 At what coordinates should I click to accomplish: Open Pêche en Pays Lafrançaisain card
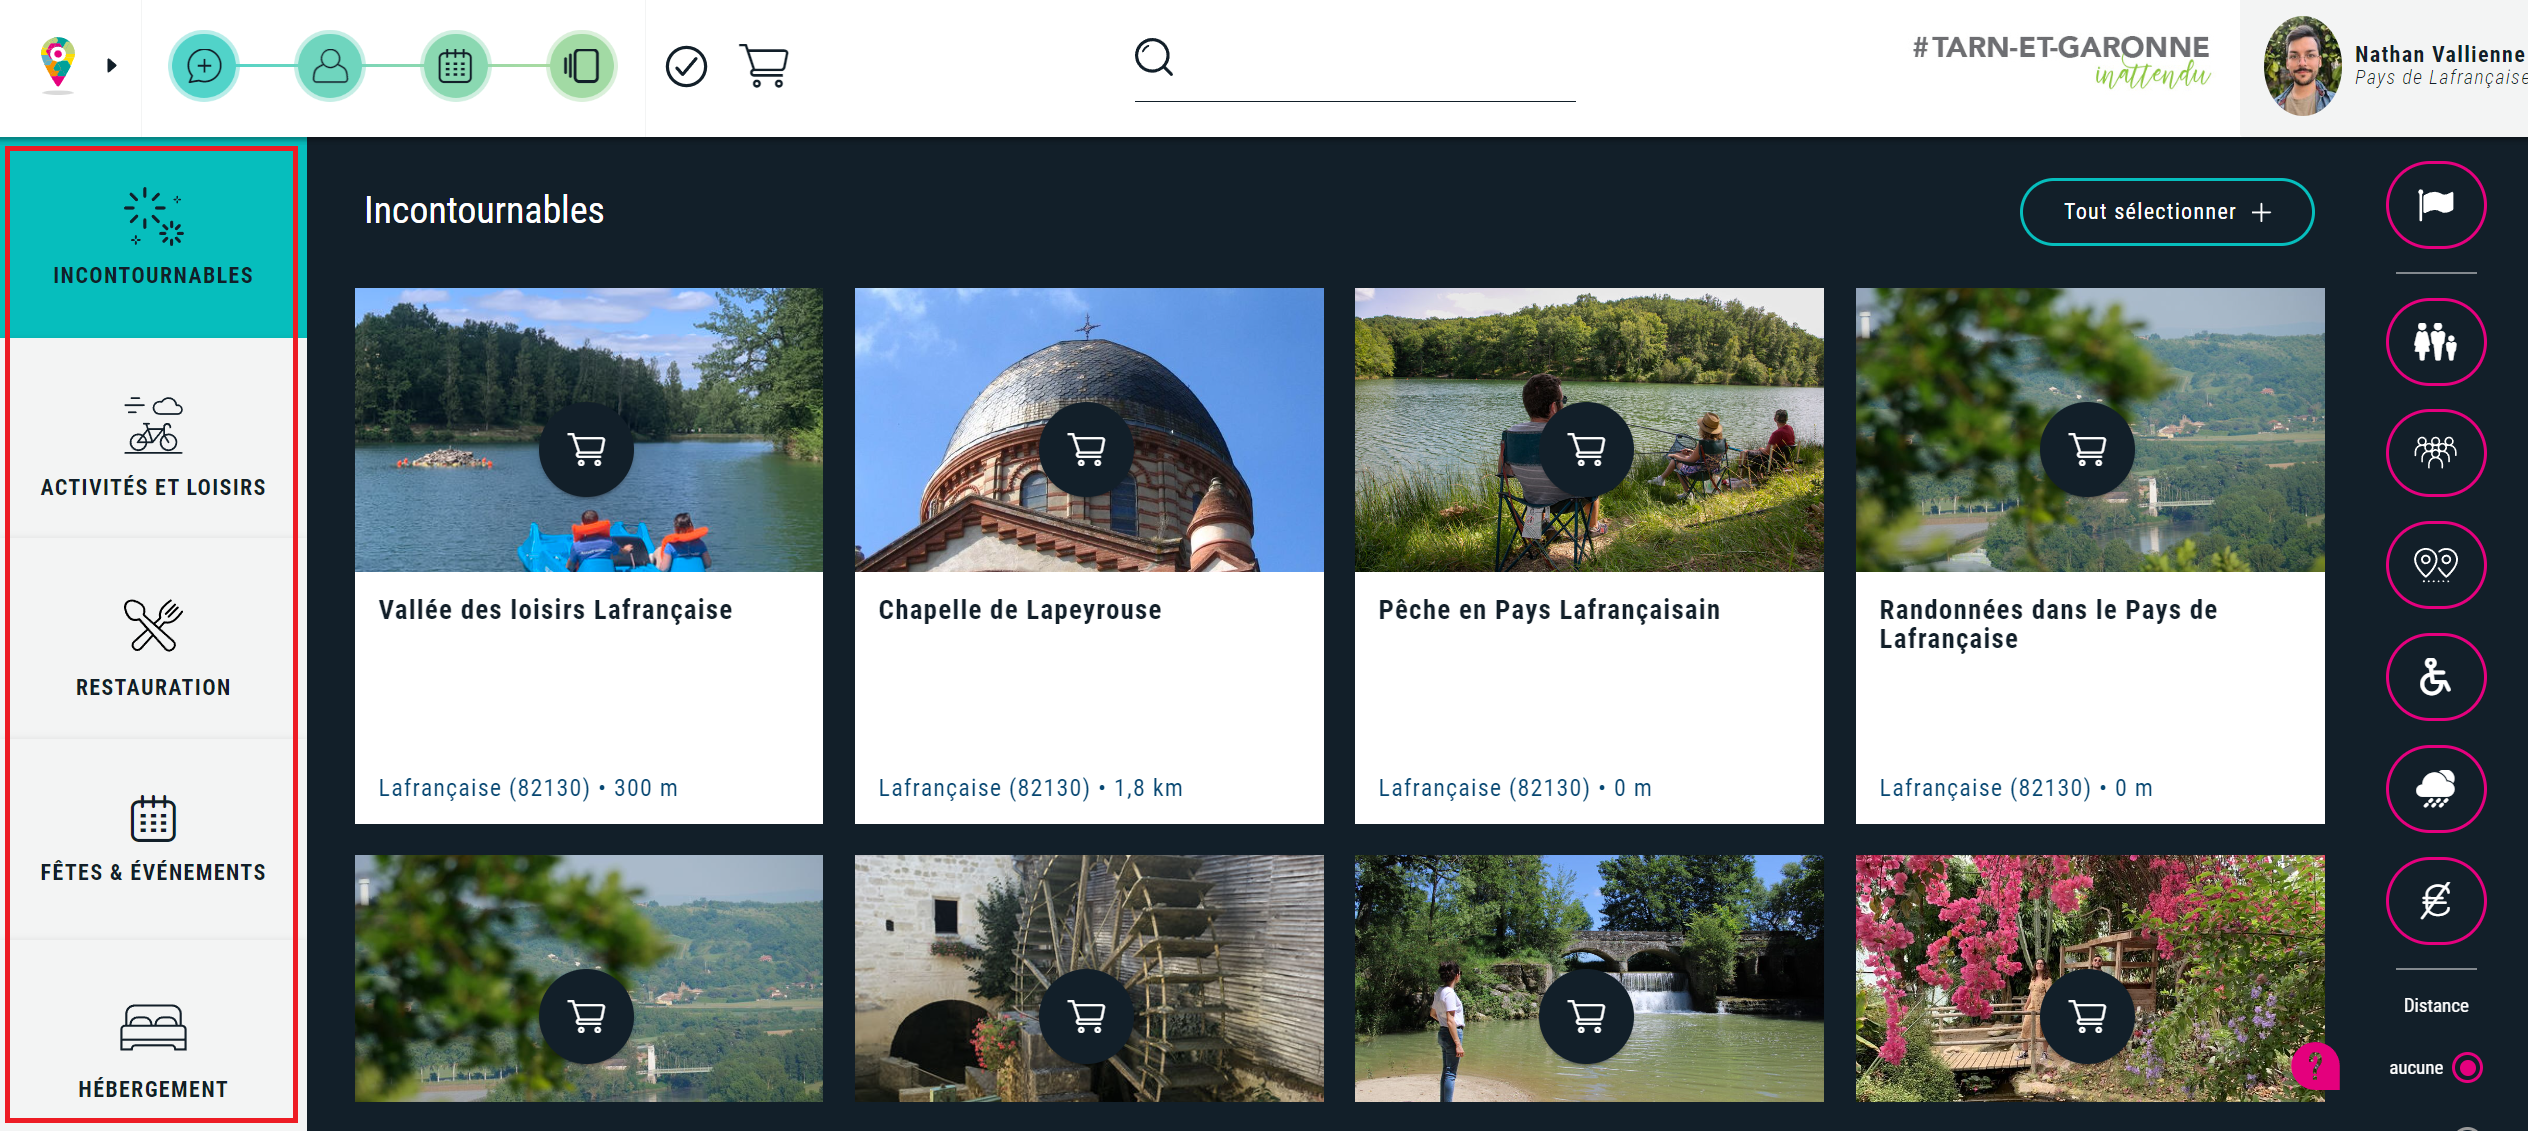pyautogui.click(x=1548, y=610)
